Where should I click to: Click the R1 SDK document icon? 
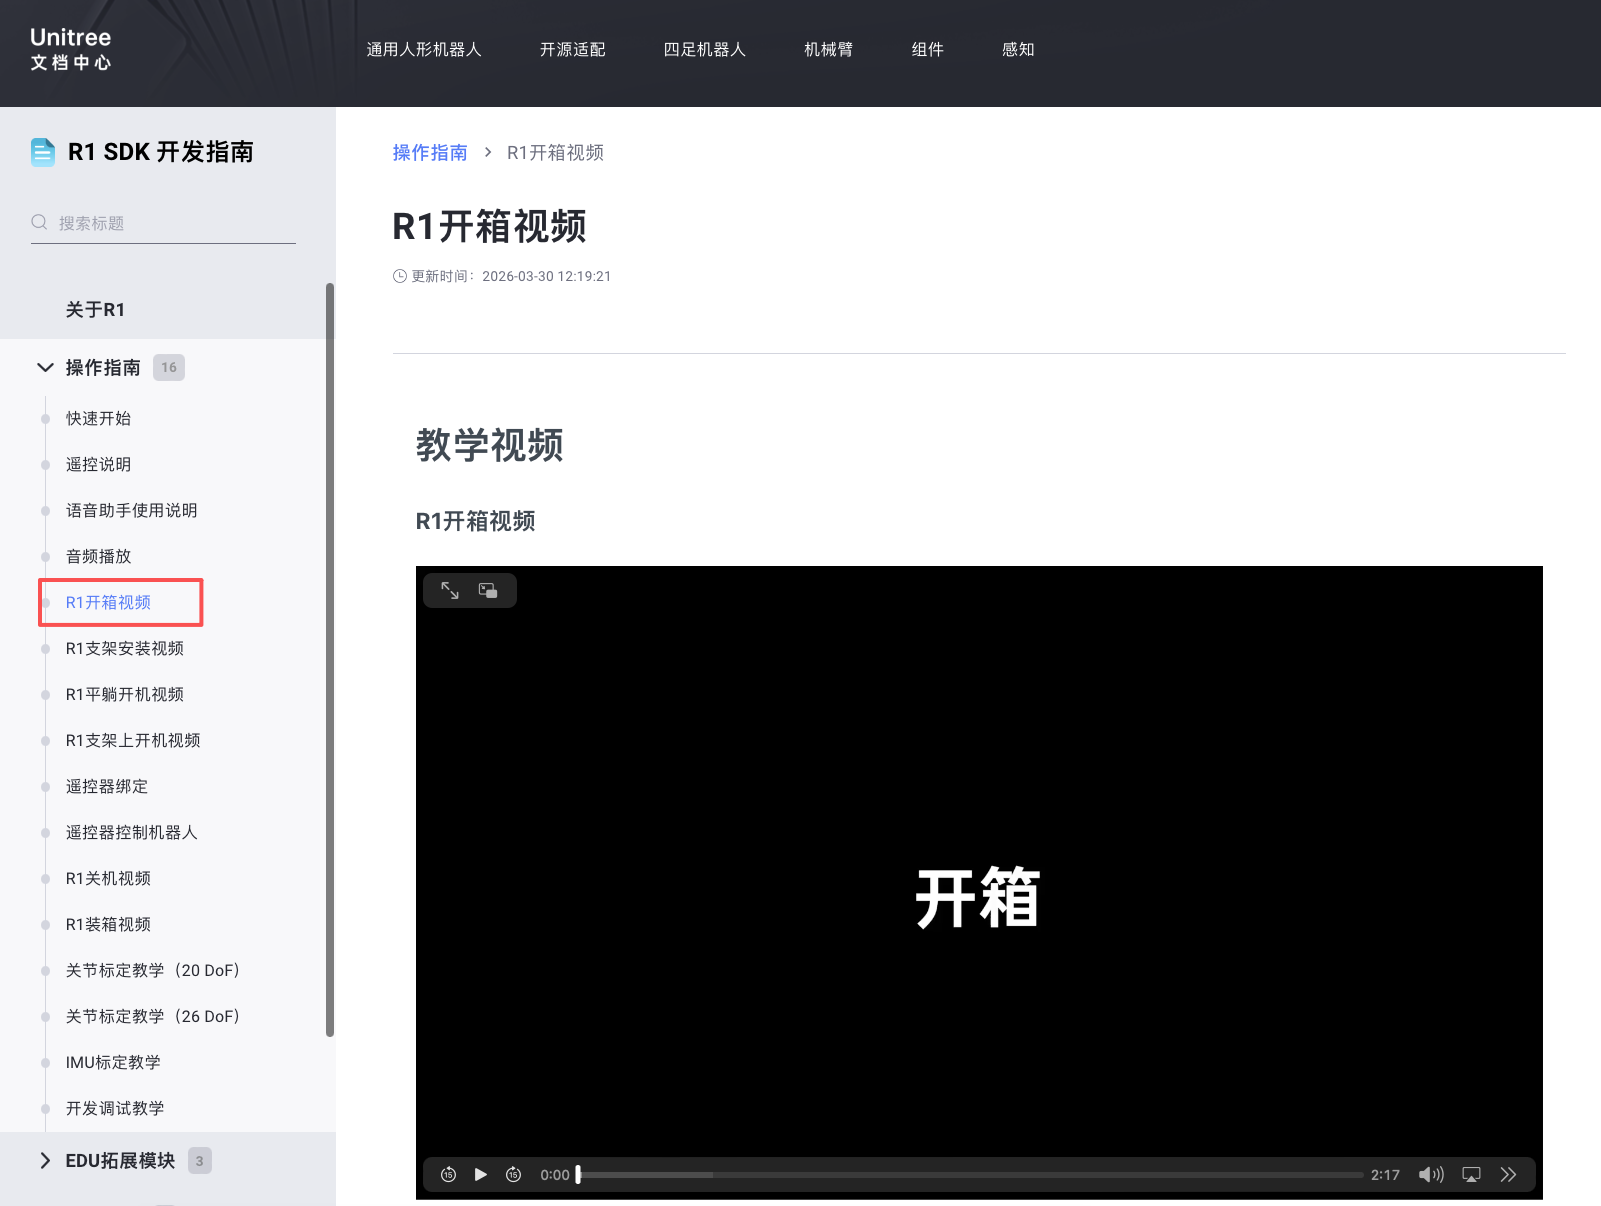pos(43,152)
